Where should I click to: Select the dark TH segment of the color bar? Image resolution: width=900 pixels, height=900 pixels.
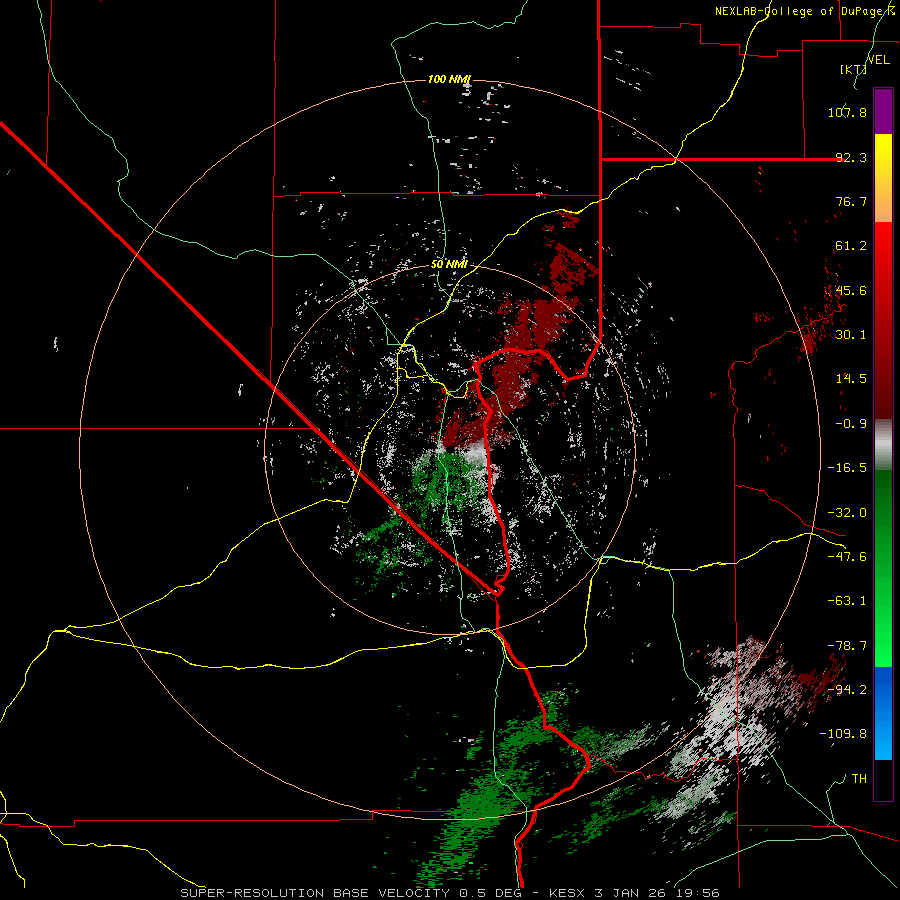click(883, 780)
